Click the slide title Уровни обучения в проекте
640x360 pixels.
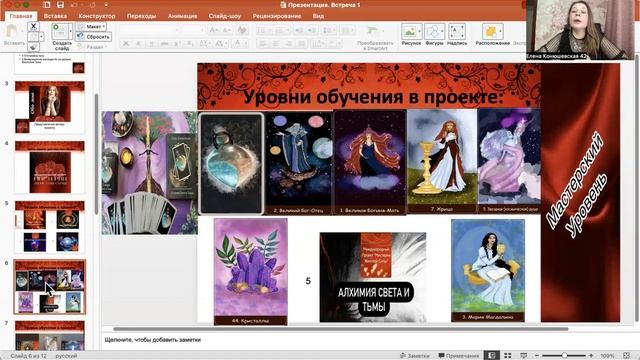coord(373,97)
